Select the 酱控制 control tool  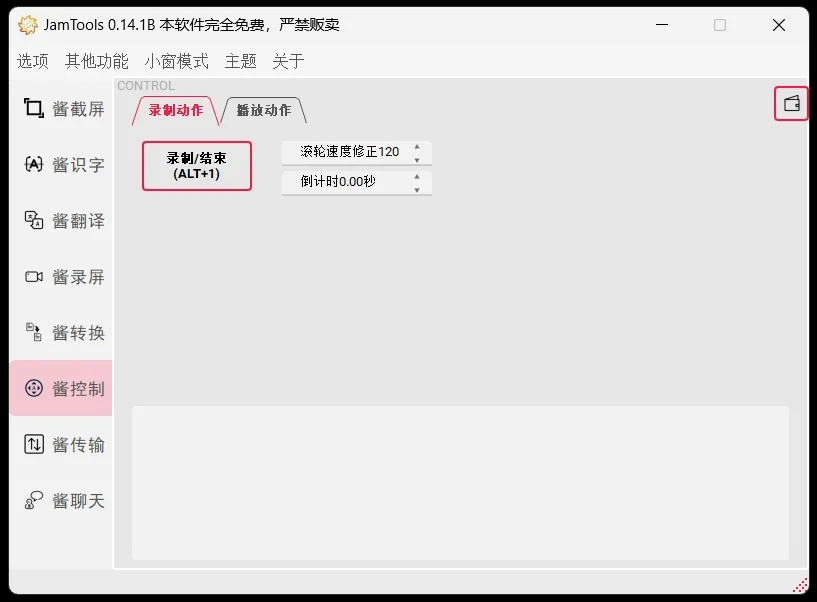[61, 388]
